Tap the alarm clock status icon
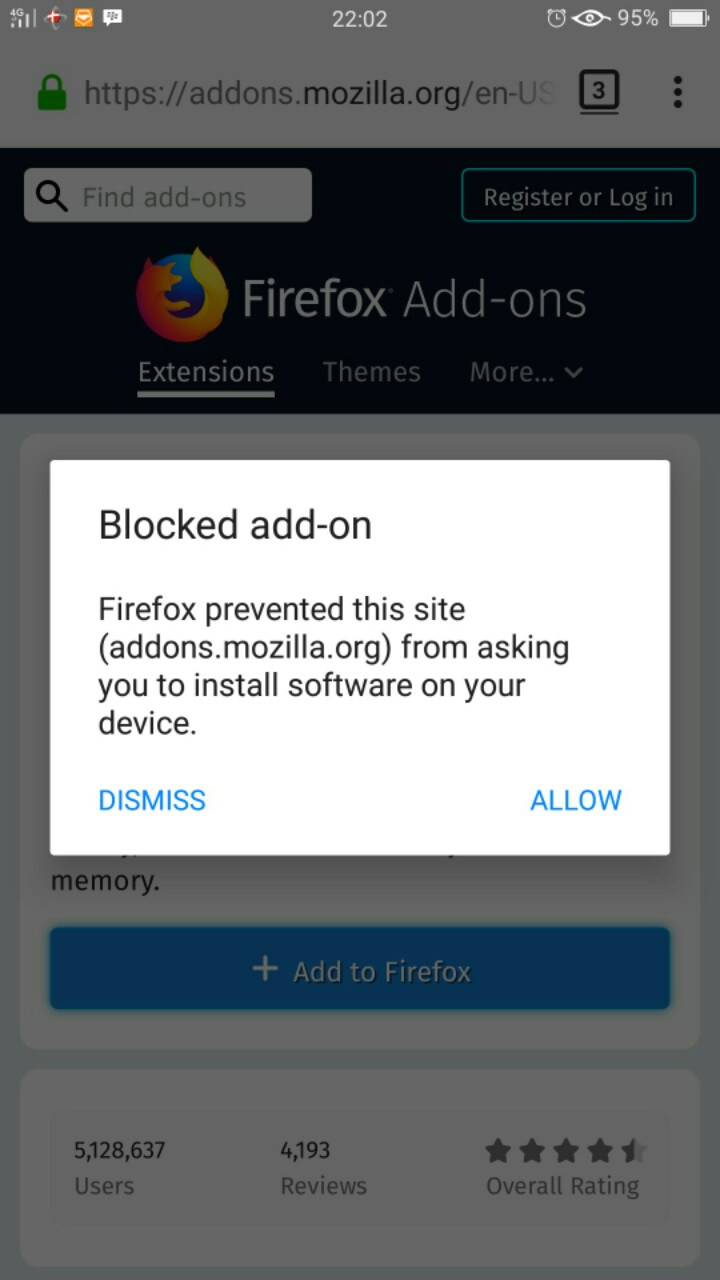 tap(557, 18)
